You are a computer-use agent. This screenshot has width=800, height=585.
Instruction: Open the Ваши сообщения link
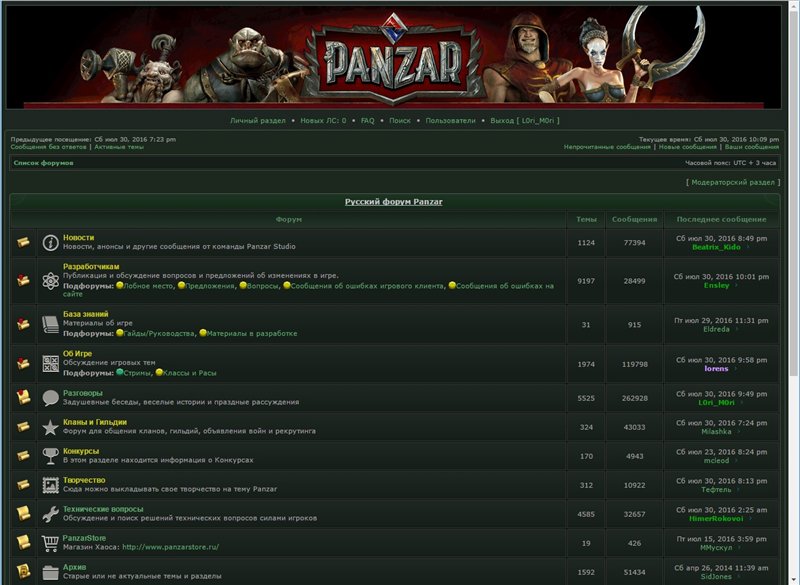752,147
